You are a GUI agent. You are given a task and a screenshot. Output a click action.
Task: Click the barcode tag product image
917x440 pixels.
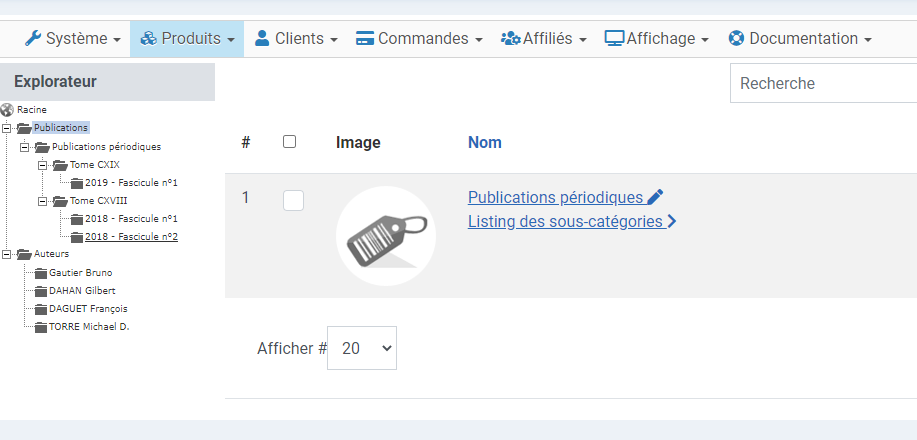[385, 236]
